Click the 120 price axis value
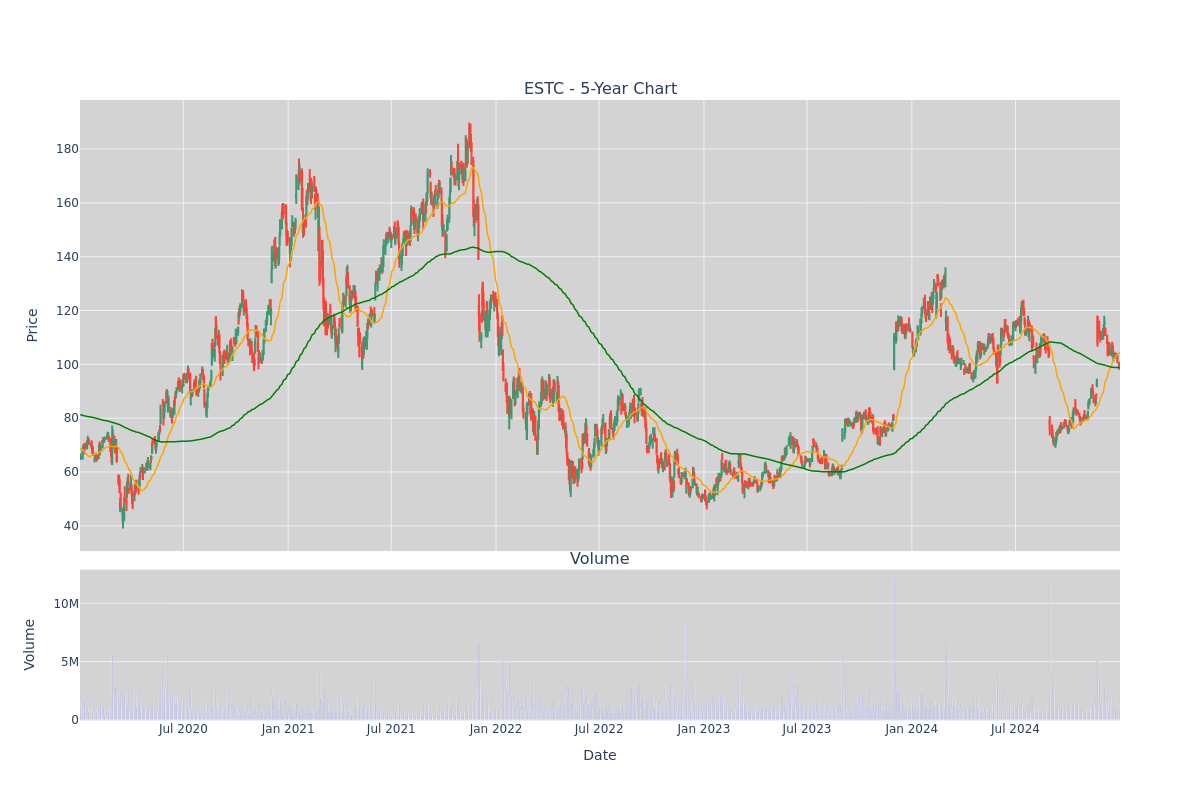1200x800 pixels. 67,311
